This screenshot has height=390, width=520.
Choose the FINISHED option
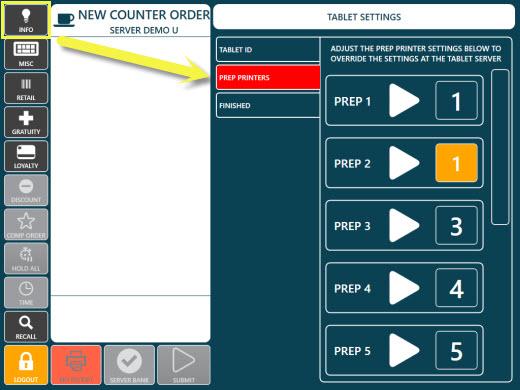268,106
